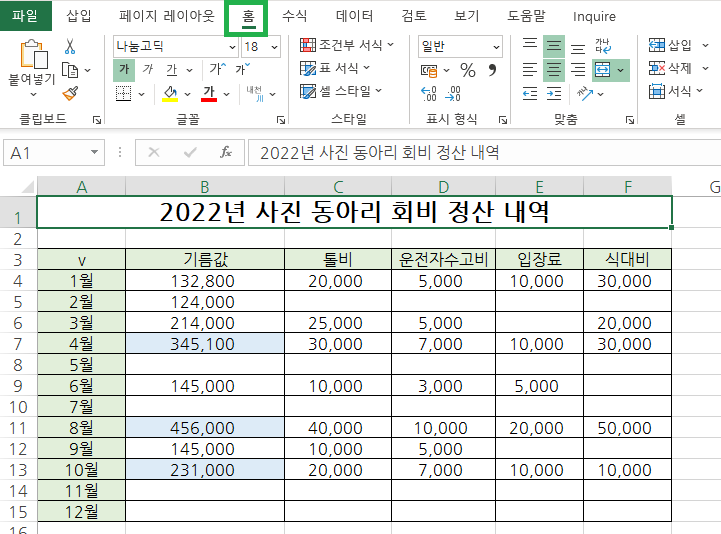Click the Paste clipboard icon

(x=34, y=54)
